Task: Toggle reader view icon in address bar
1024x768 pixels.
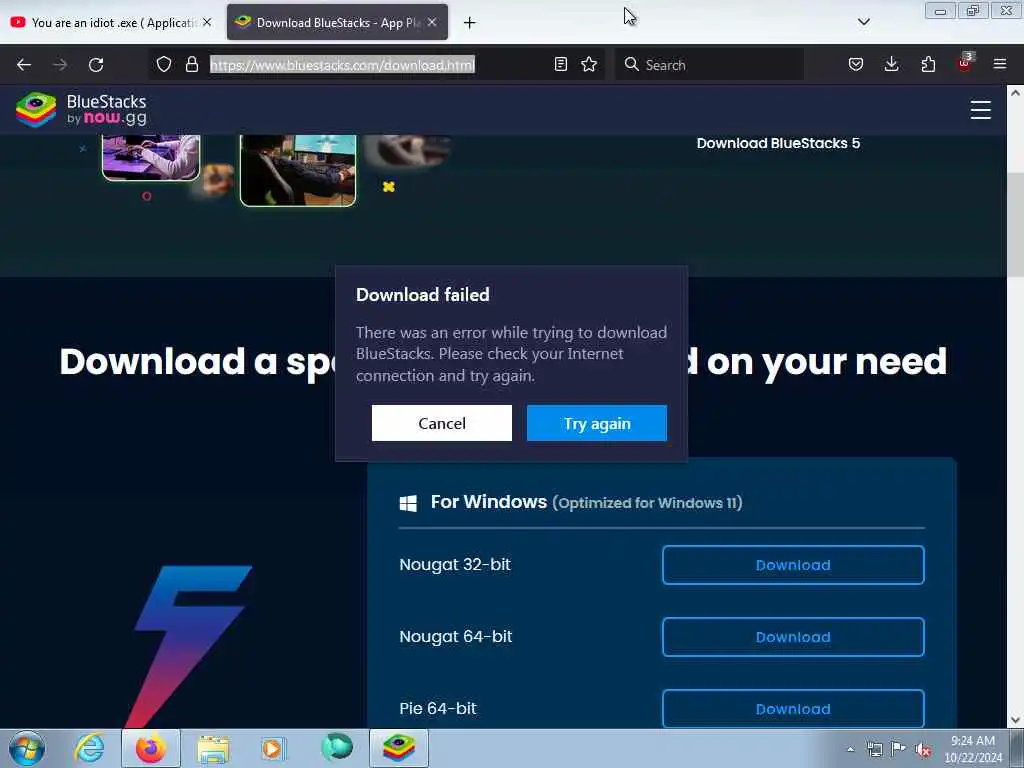Action: pyautogui.click(x=560, y=64)
